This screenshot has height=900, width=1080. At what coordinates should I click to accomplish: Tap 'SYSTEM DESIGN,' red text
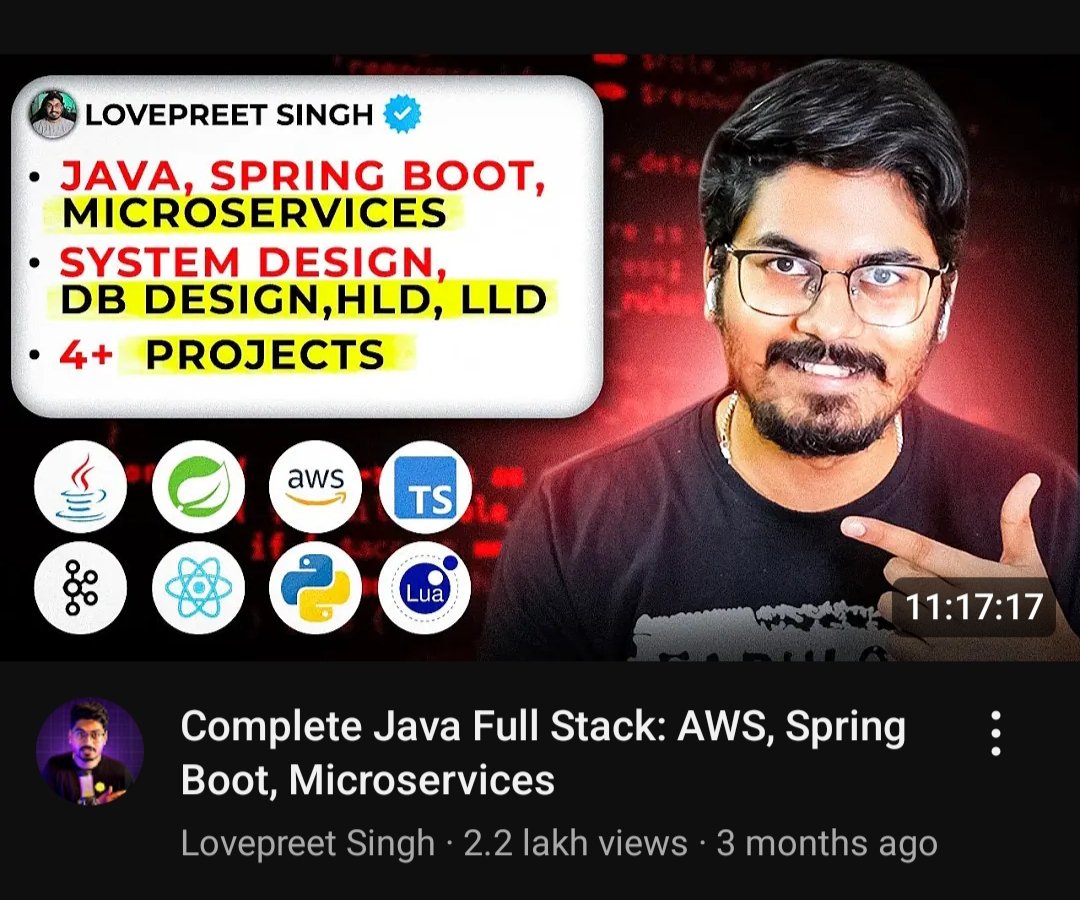[253, 262]
